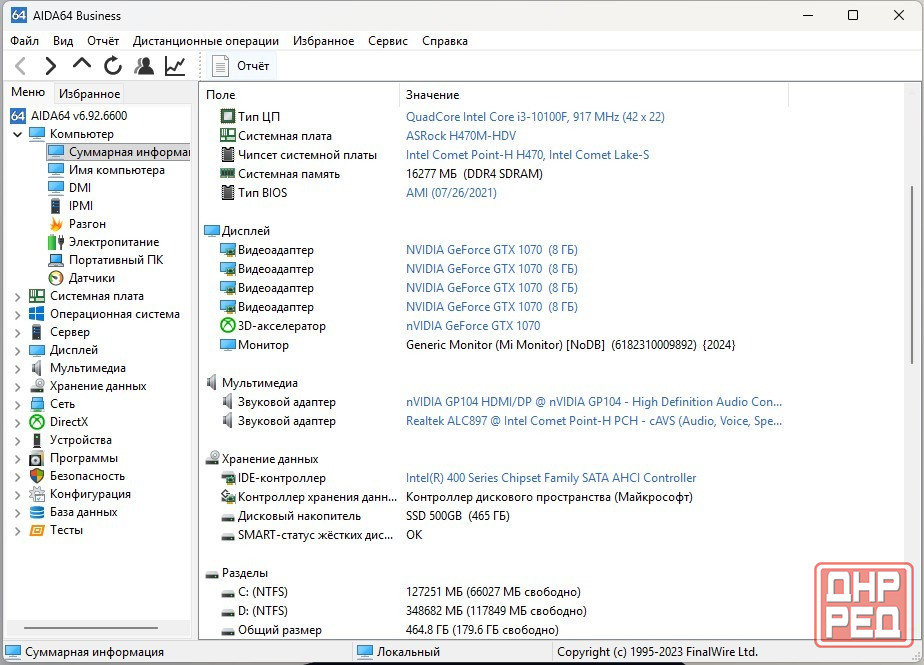This screenshot has height=665, width=924.
Task: Collapse the Компьютер tree node
Action: coord(18,134)
